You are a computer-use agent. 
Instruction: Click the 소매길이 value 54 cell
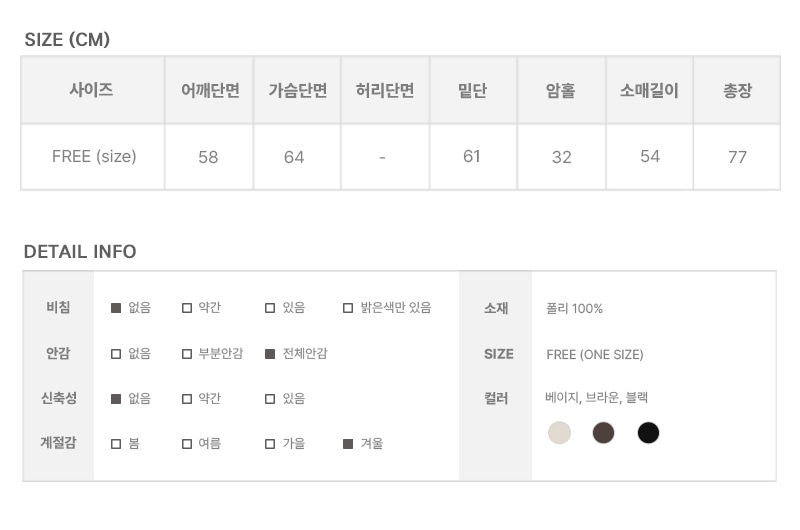649,156
